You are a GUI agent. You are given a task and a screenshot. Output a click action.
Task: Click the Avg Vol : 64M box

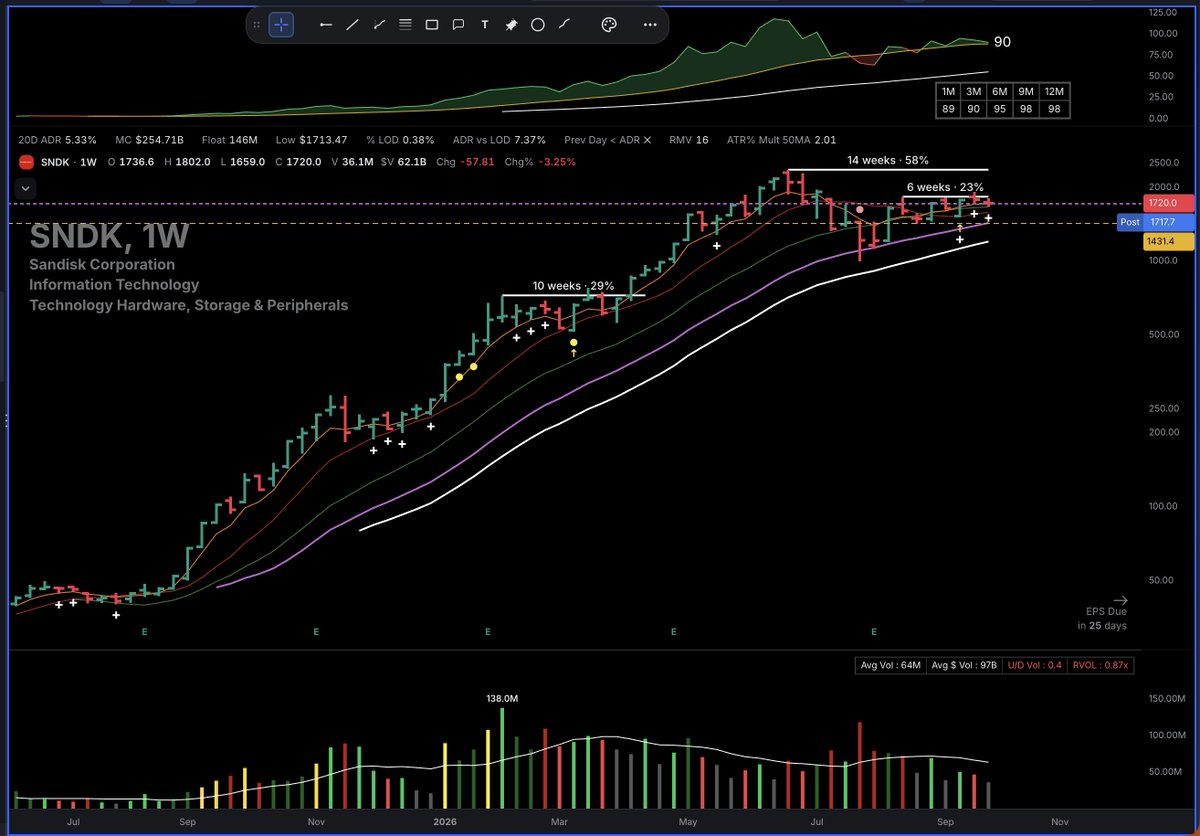click(890, 665)
